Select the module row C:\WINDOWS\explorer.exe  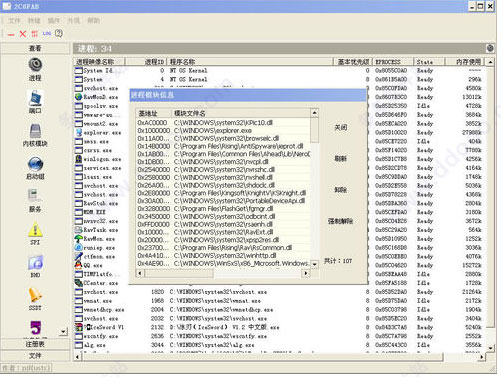223,131
